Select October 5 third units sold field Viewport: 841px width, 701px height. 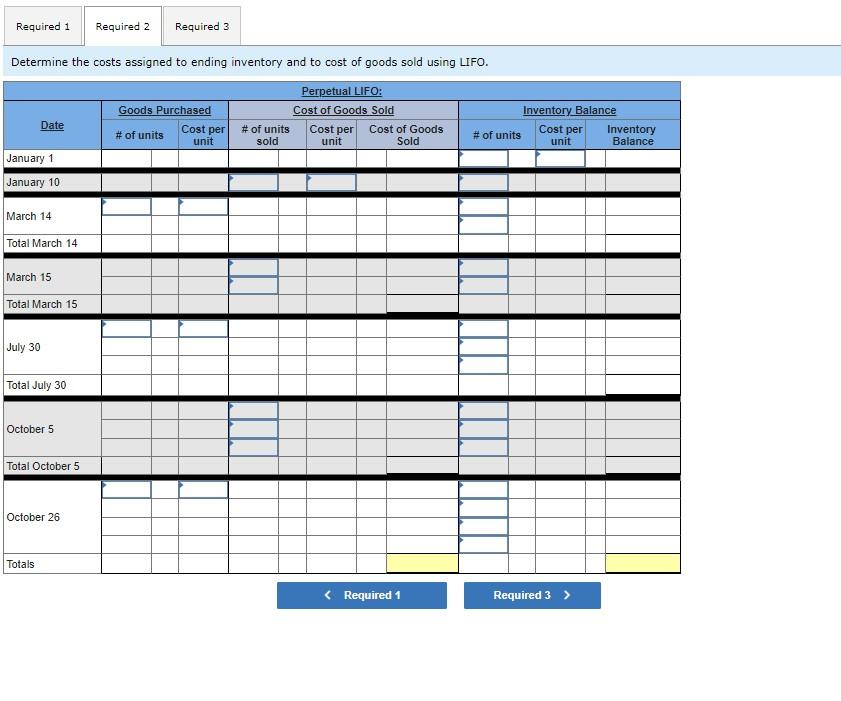click(x=253, y=447)
